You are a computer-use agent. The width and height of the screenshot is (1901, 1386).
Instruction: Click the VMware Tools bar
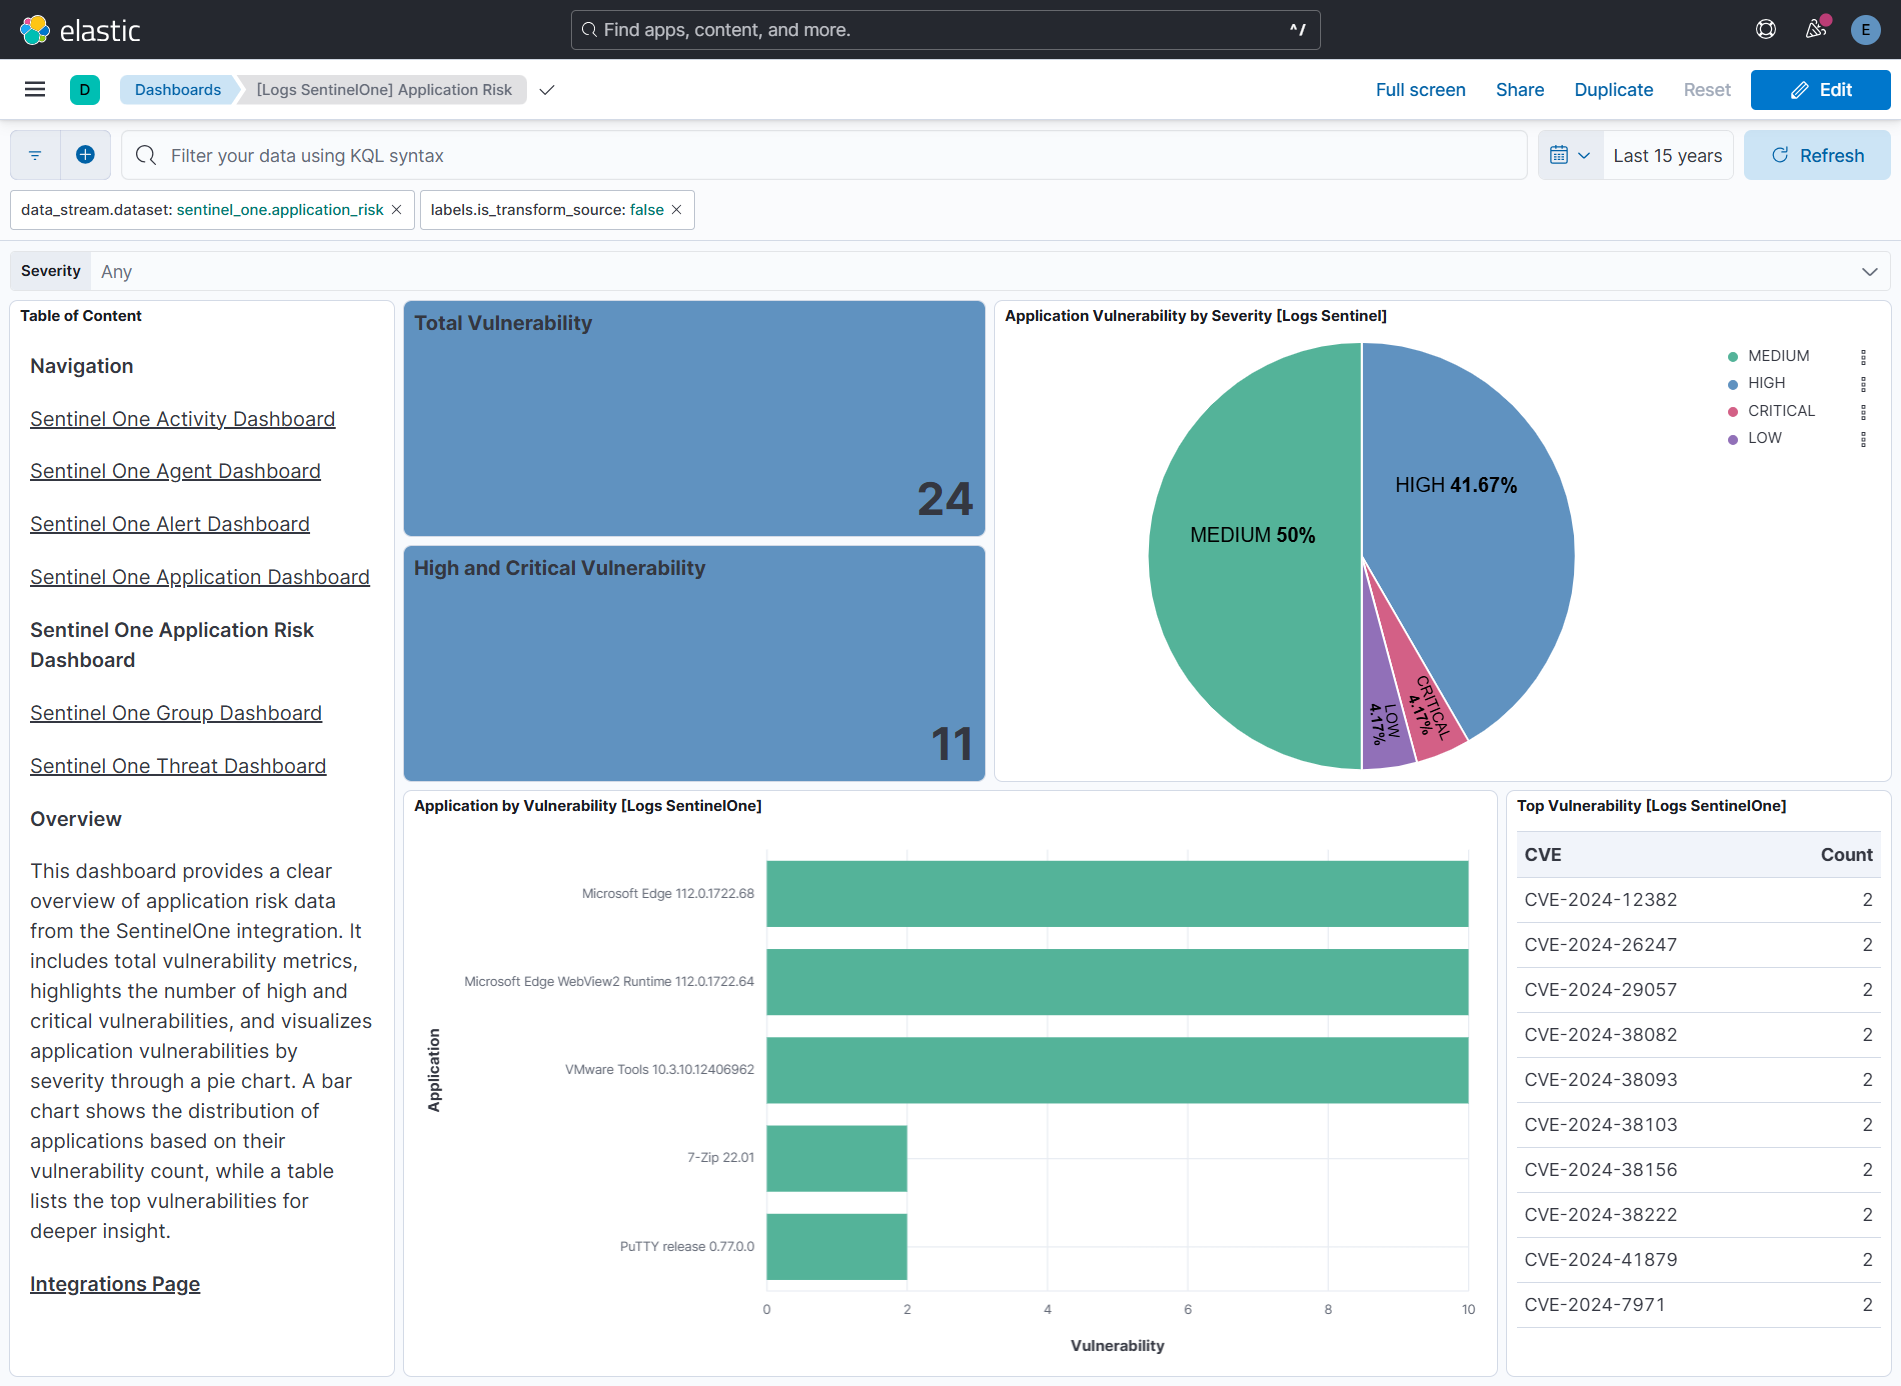coord(1117,1070)
